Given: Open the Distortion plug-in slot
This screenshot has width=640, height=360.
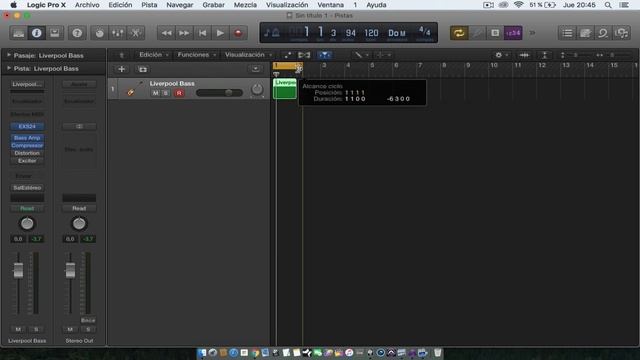Looking at the screenshot, I should (x=27, y=153).
